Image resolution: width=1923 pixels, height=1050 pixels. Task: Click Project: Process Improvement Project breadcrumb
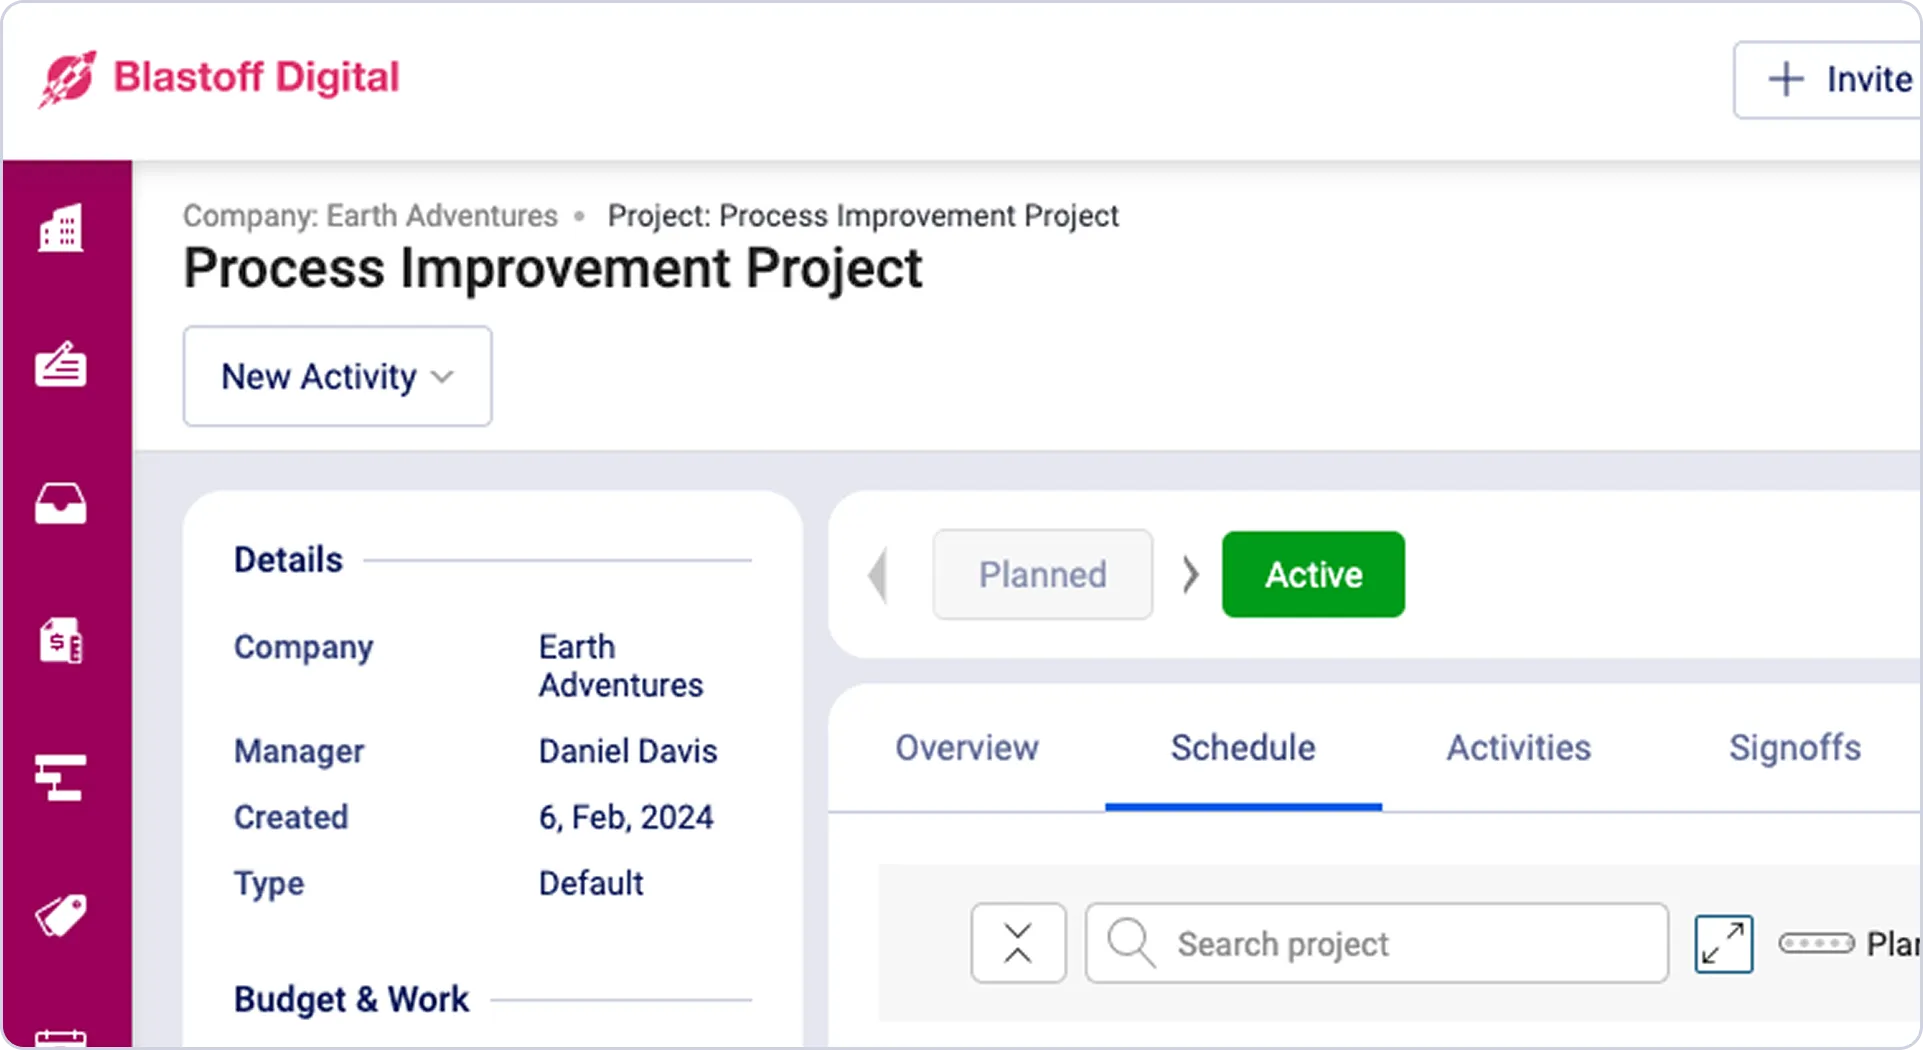tap(863, 216)
